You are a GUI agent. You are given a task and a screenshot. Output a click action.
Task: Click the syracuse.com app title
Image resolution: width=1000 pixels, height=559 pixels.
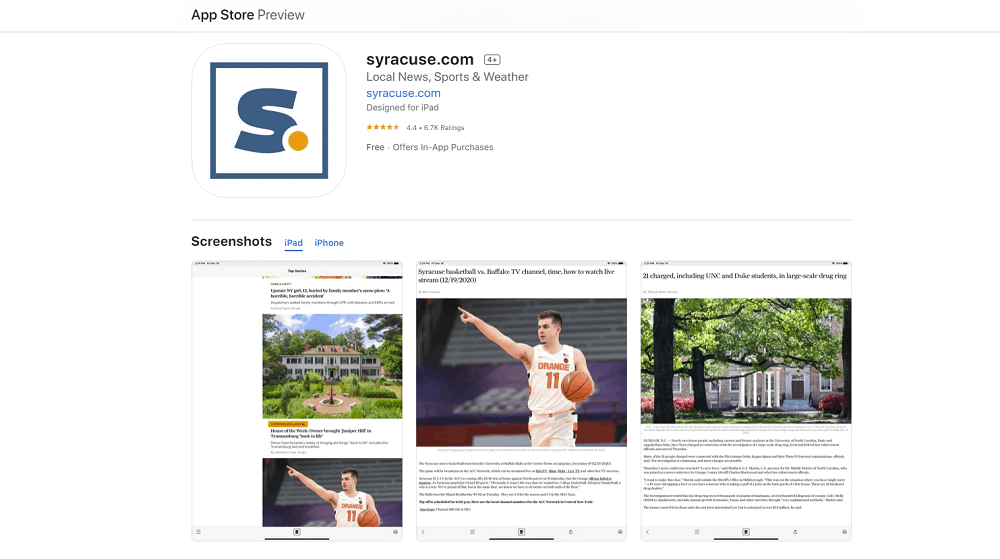[x=420, y=59]
